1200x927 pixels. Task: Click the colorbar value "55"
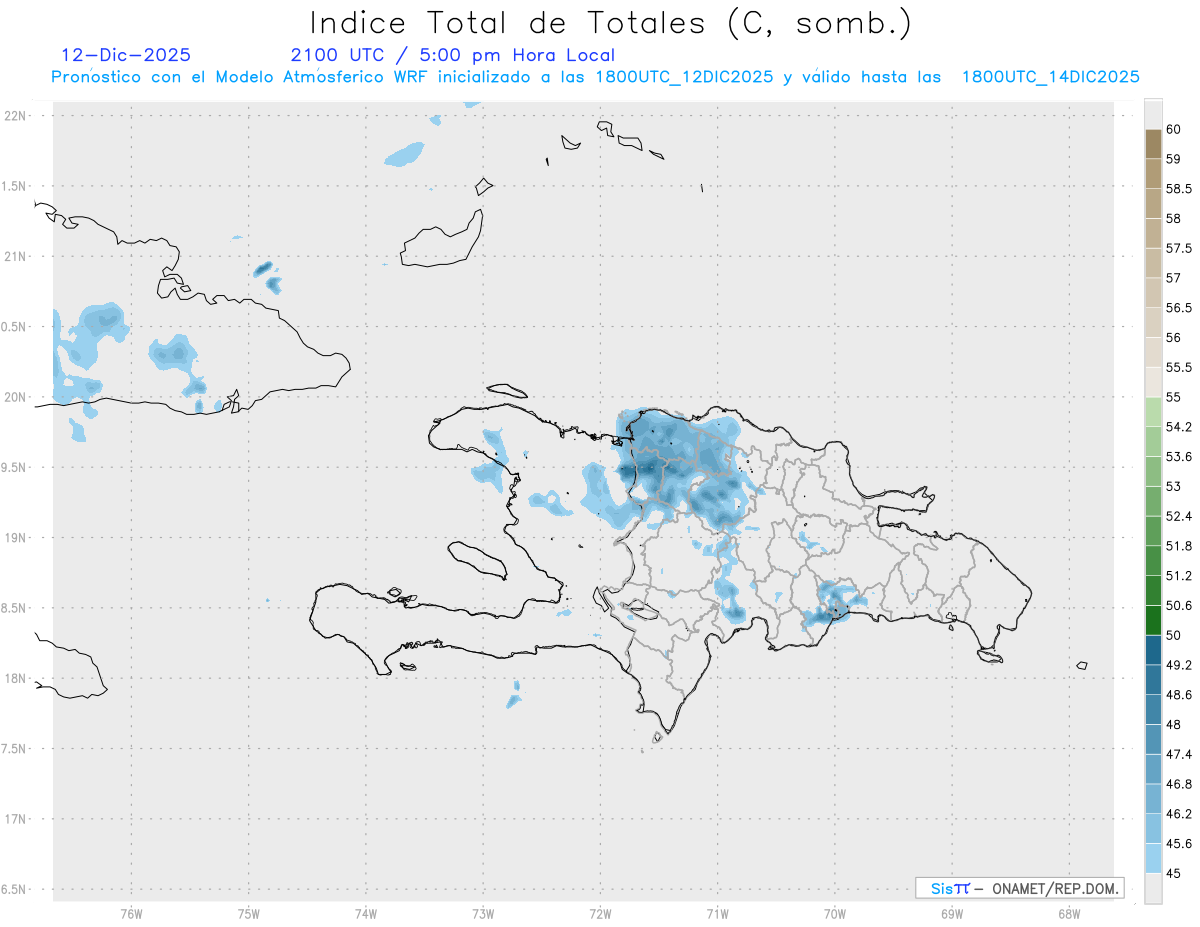(1174, 397)
